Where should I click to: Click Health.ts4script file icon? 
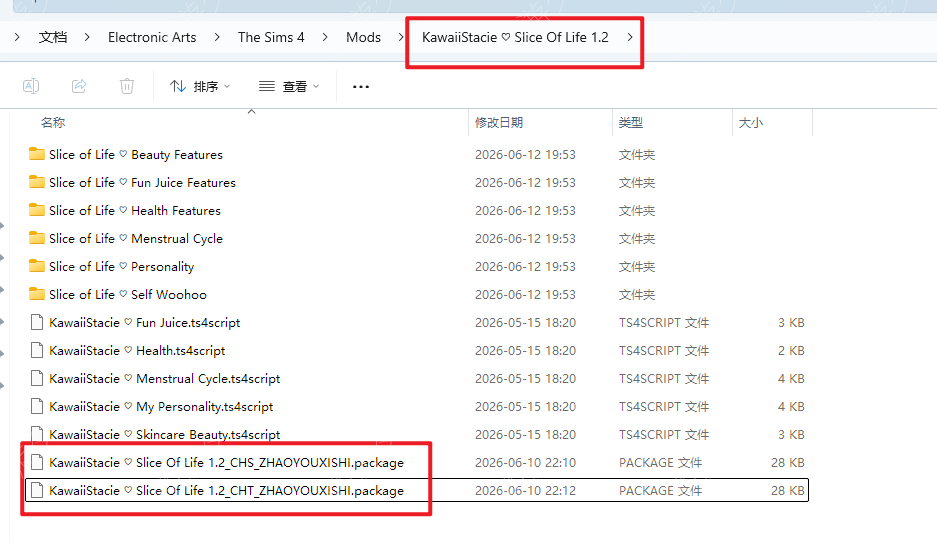tap(37, 350)
